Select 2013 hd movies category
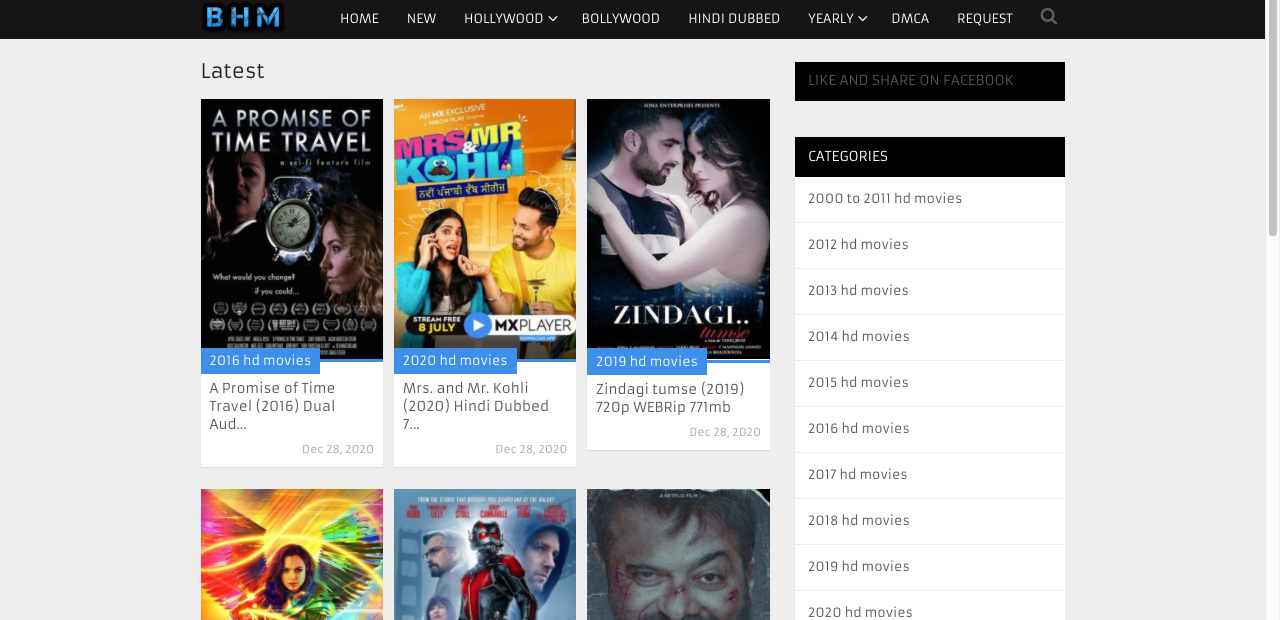 pyautogui.click(x=858, y=291)
